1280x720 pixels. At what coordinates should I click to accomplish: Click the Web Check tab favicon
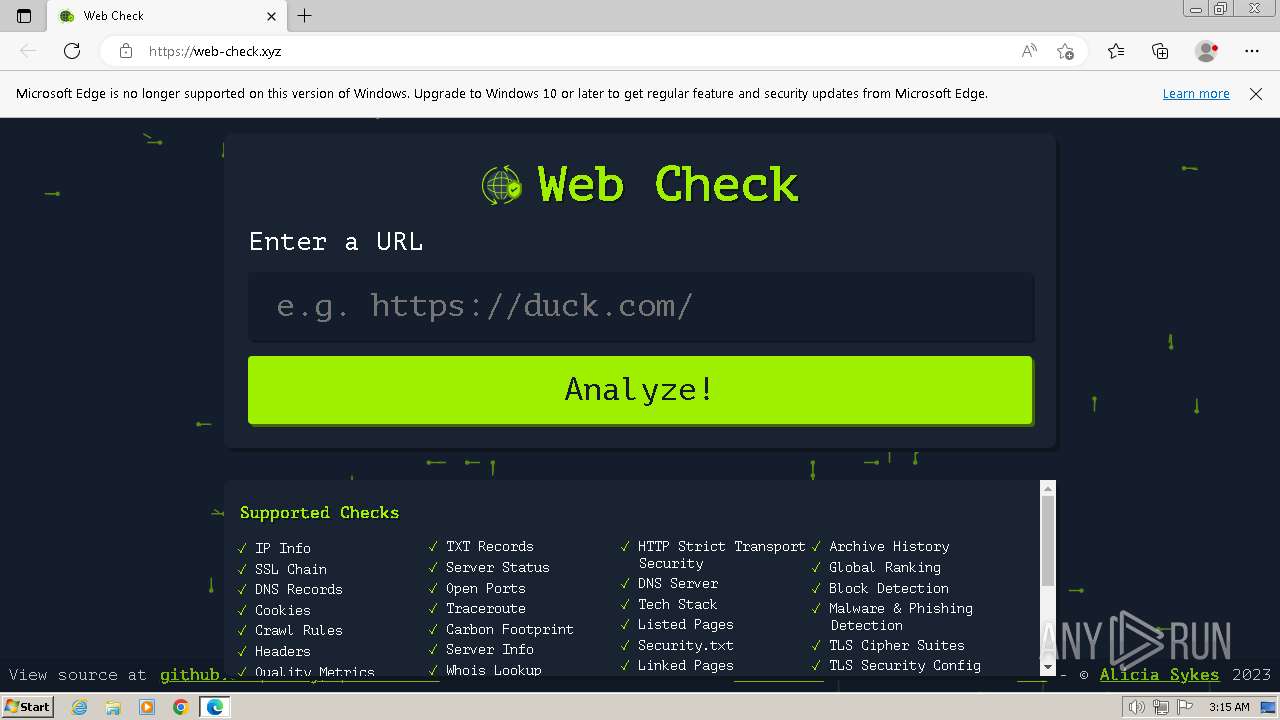coord(67,16)
